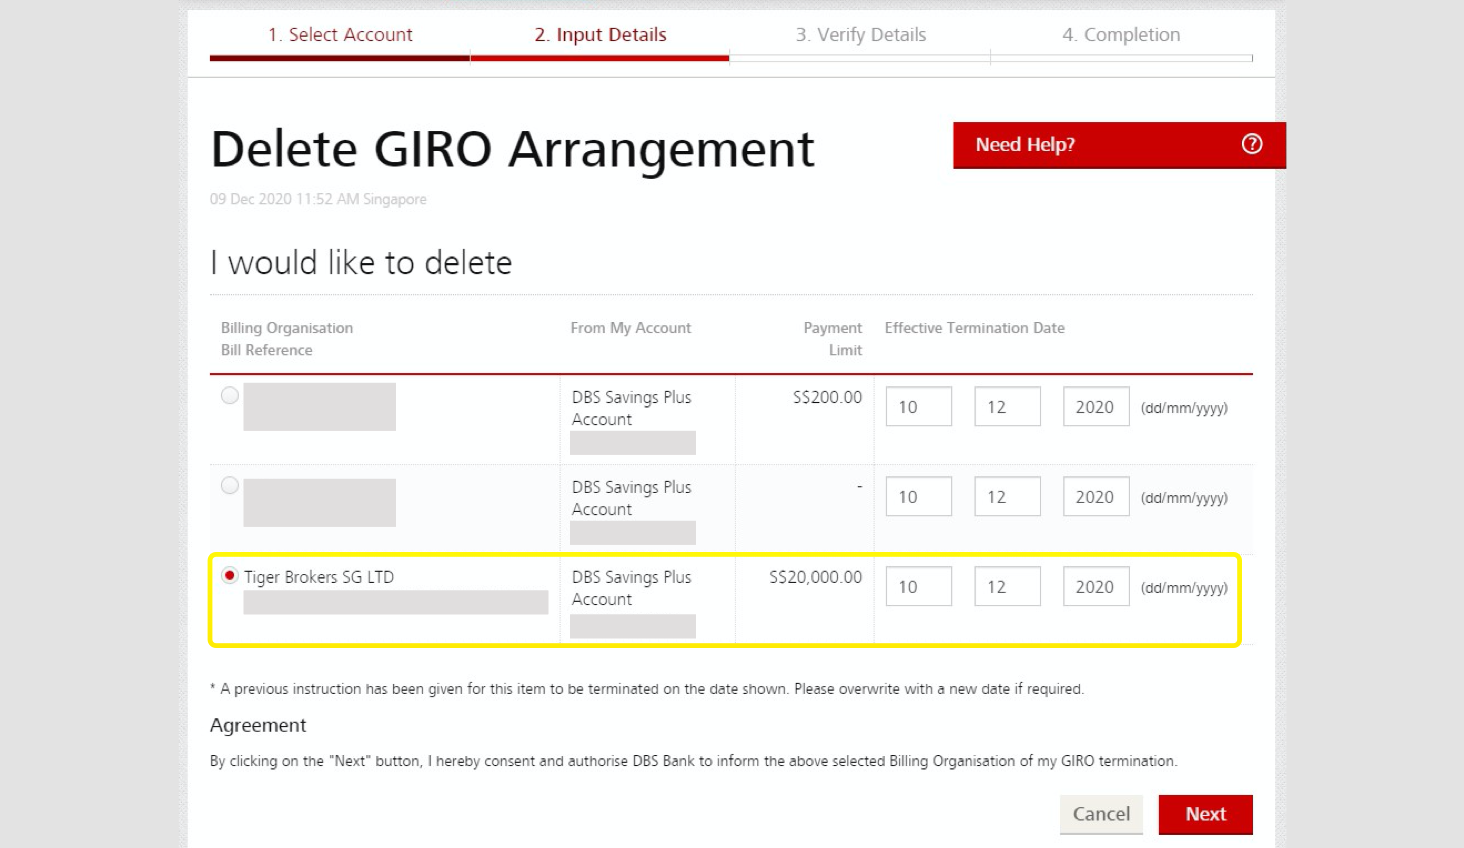Select Tiger Brokers SG LTD radio button
The height and width of the screenshot is (848, 1464).
coord(230,575)
